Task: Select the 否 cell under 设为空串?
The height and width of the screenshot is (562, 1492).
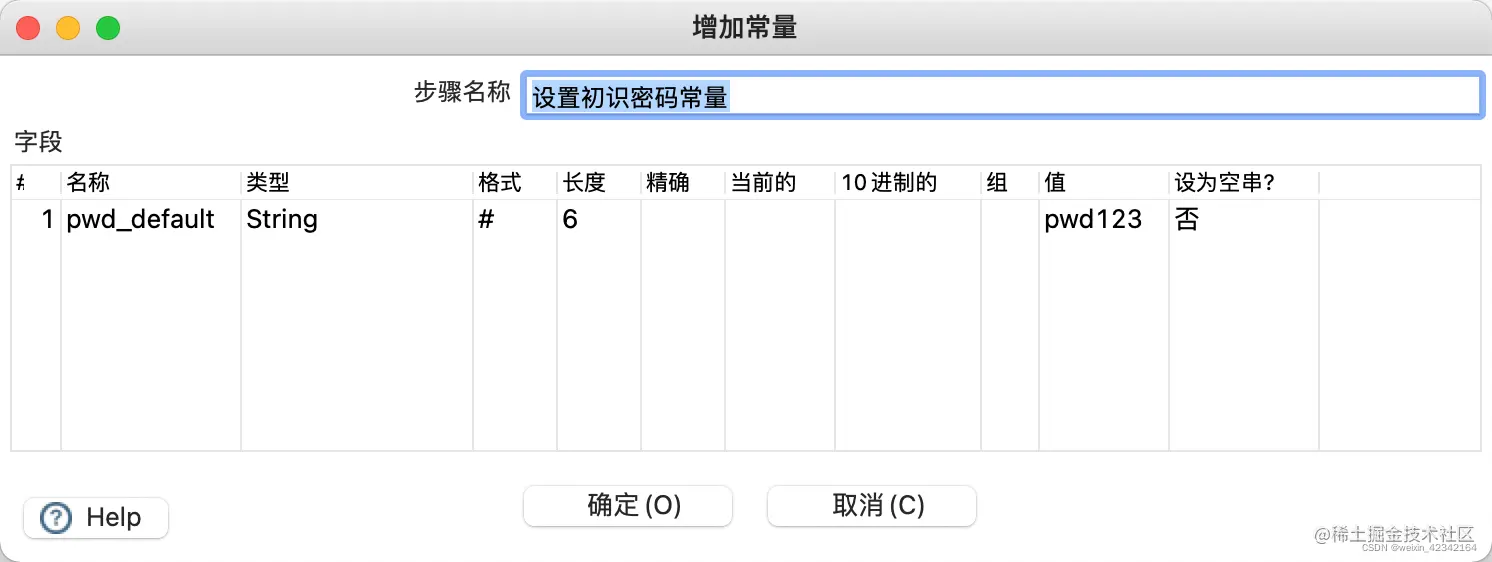Action: pyautogui.click(x=1244, y=219)
